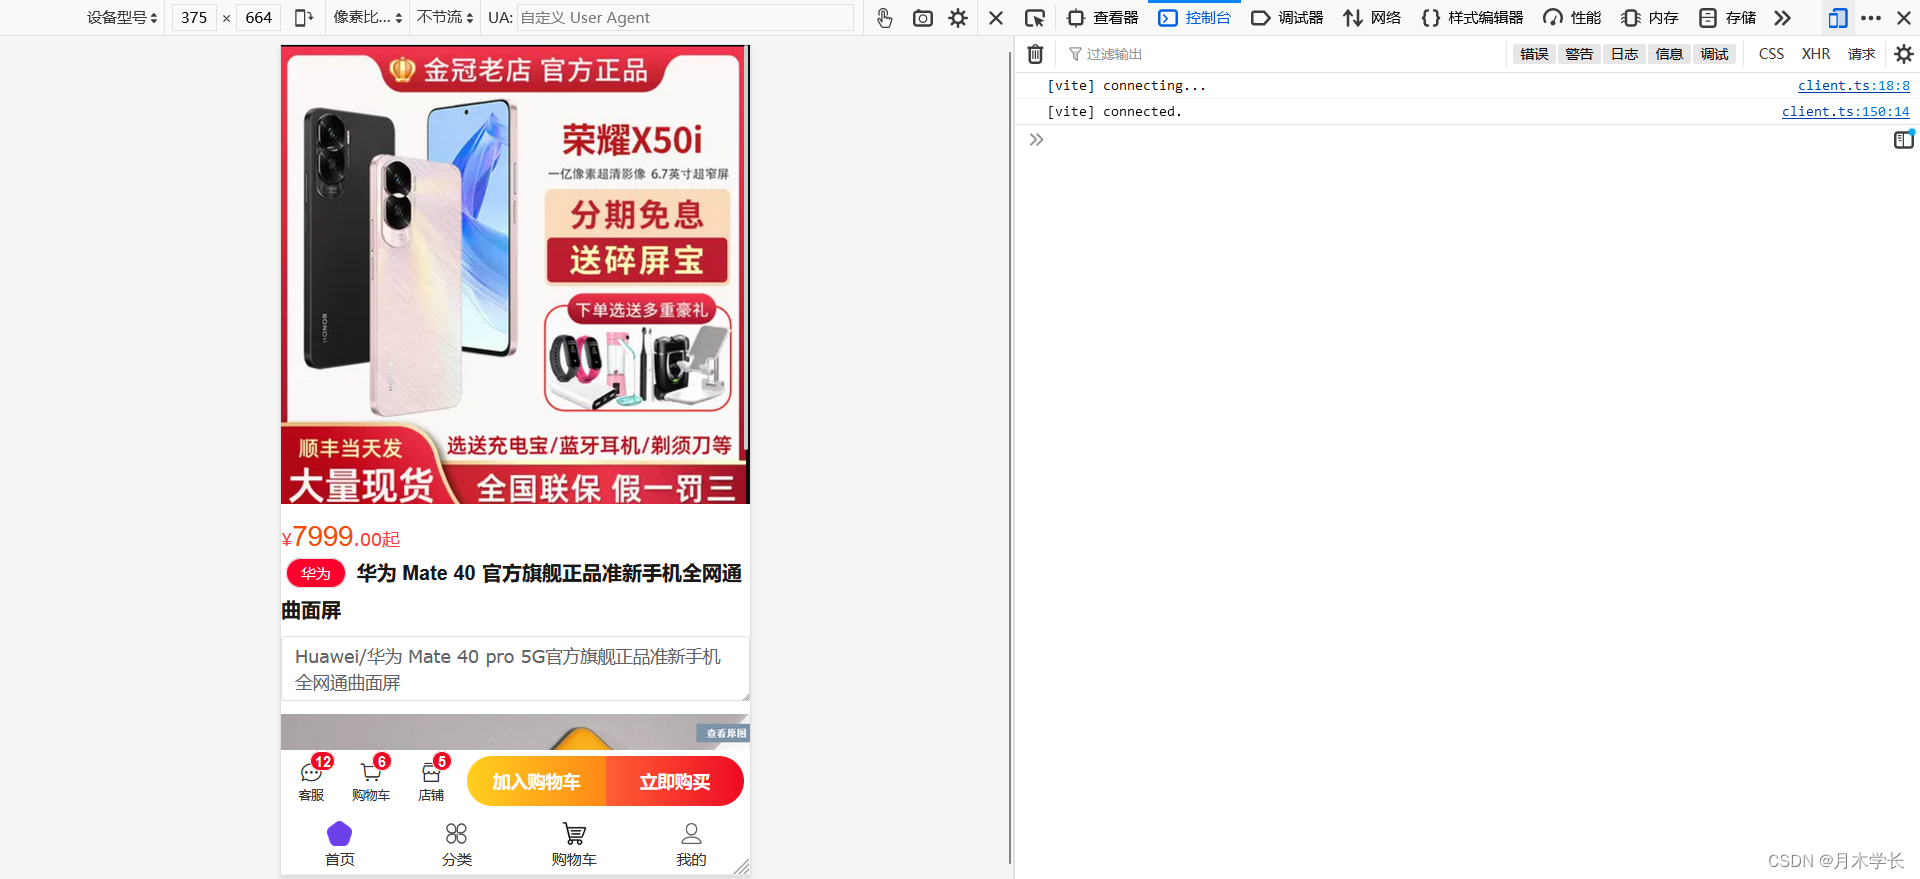Click the 荣耀X50i product banner image
This screenshot has width=1920, height=879.
pyautogui.click(x=515, y=274)
